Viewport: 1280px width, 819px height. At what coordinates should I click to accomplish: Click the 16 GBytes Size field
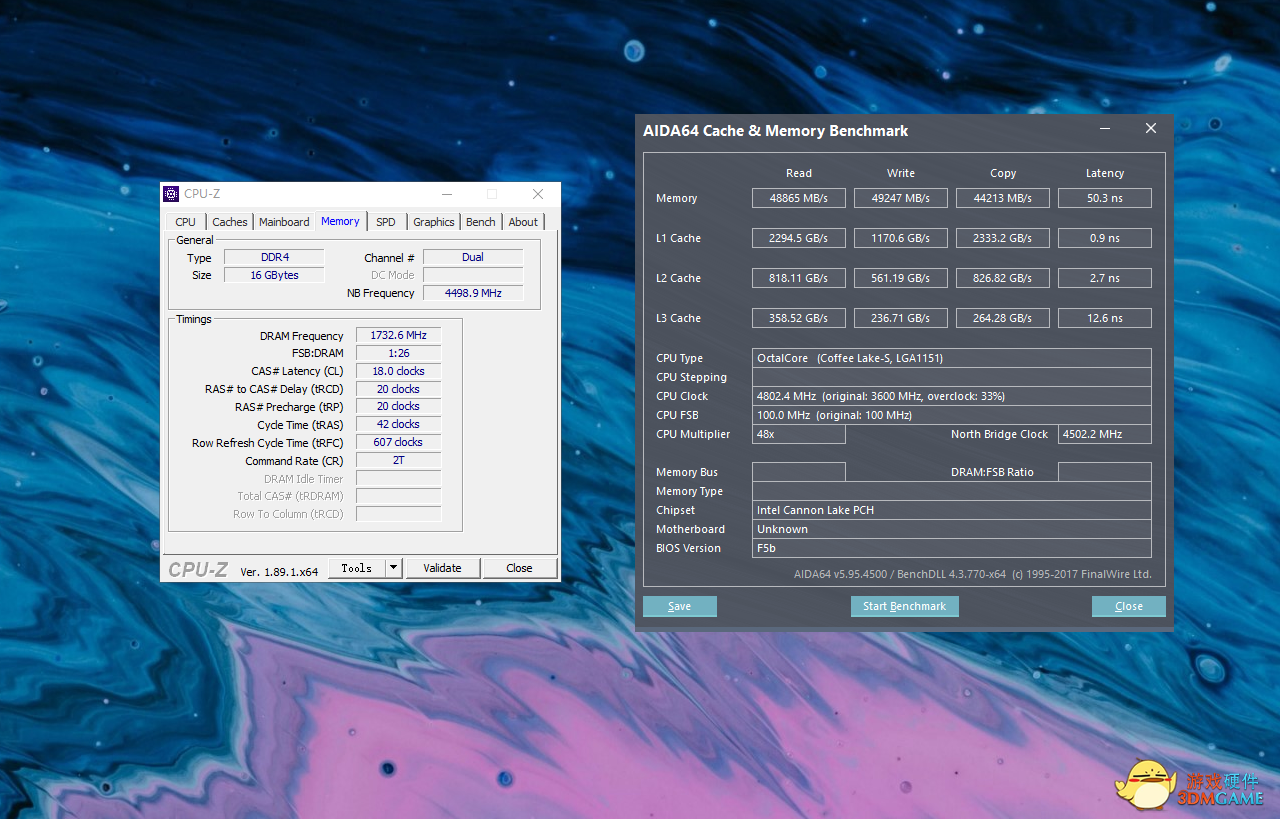274,275
